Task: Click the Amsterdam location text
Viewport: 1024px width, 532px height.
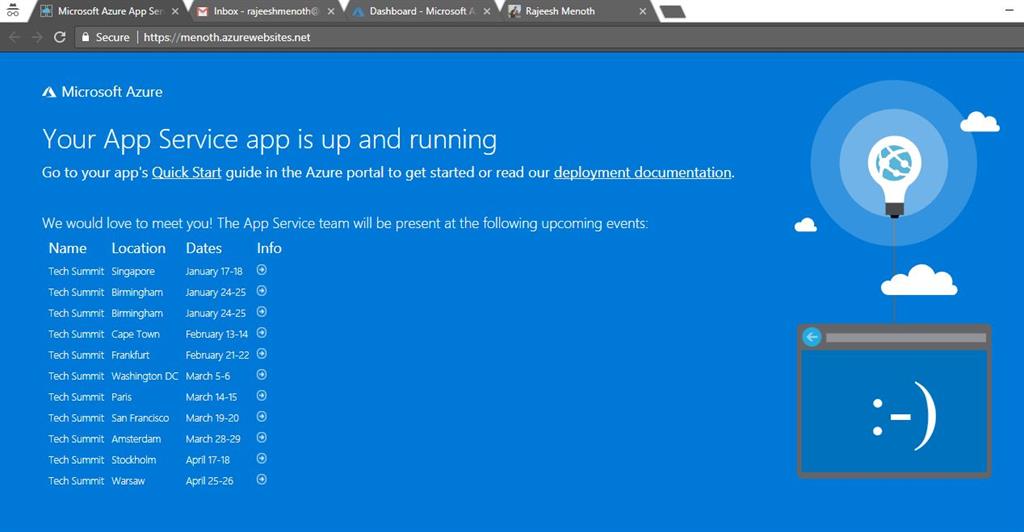Action: coord(136,439)
